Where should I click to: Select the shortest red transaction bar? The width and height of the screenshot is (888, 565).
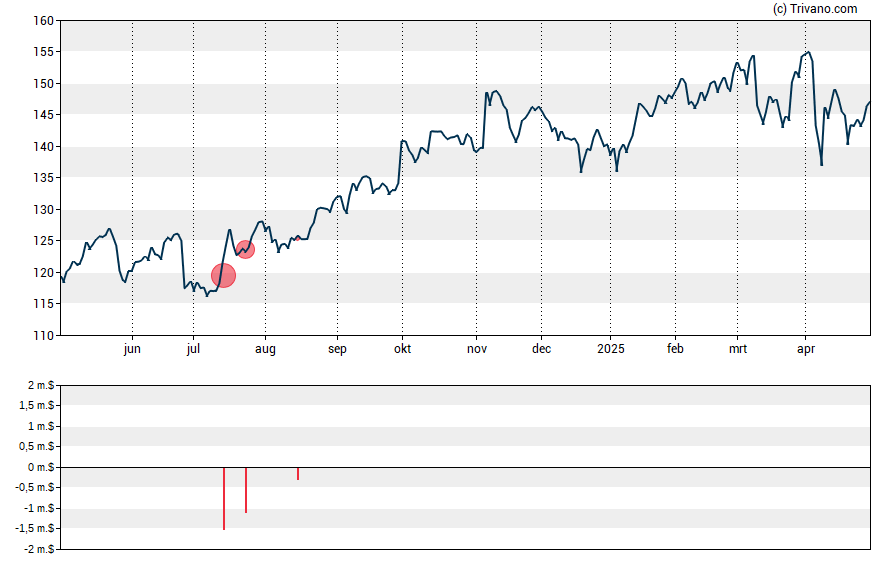coord(298,474)
